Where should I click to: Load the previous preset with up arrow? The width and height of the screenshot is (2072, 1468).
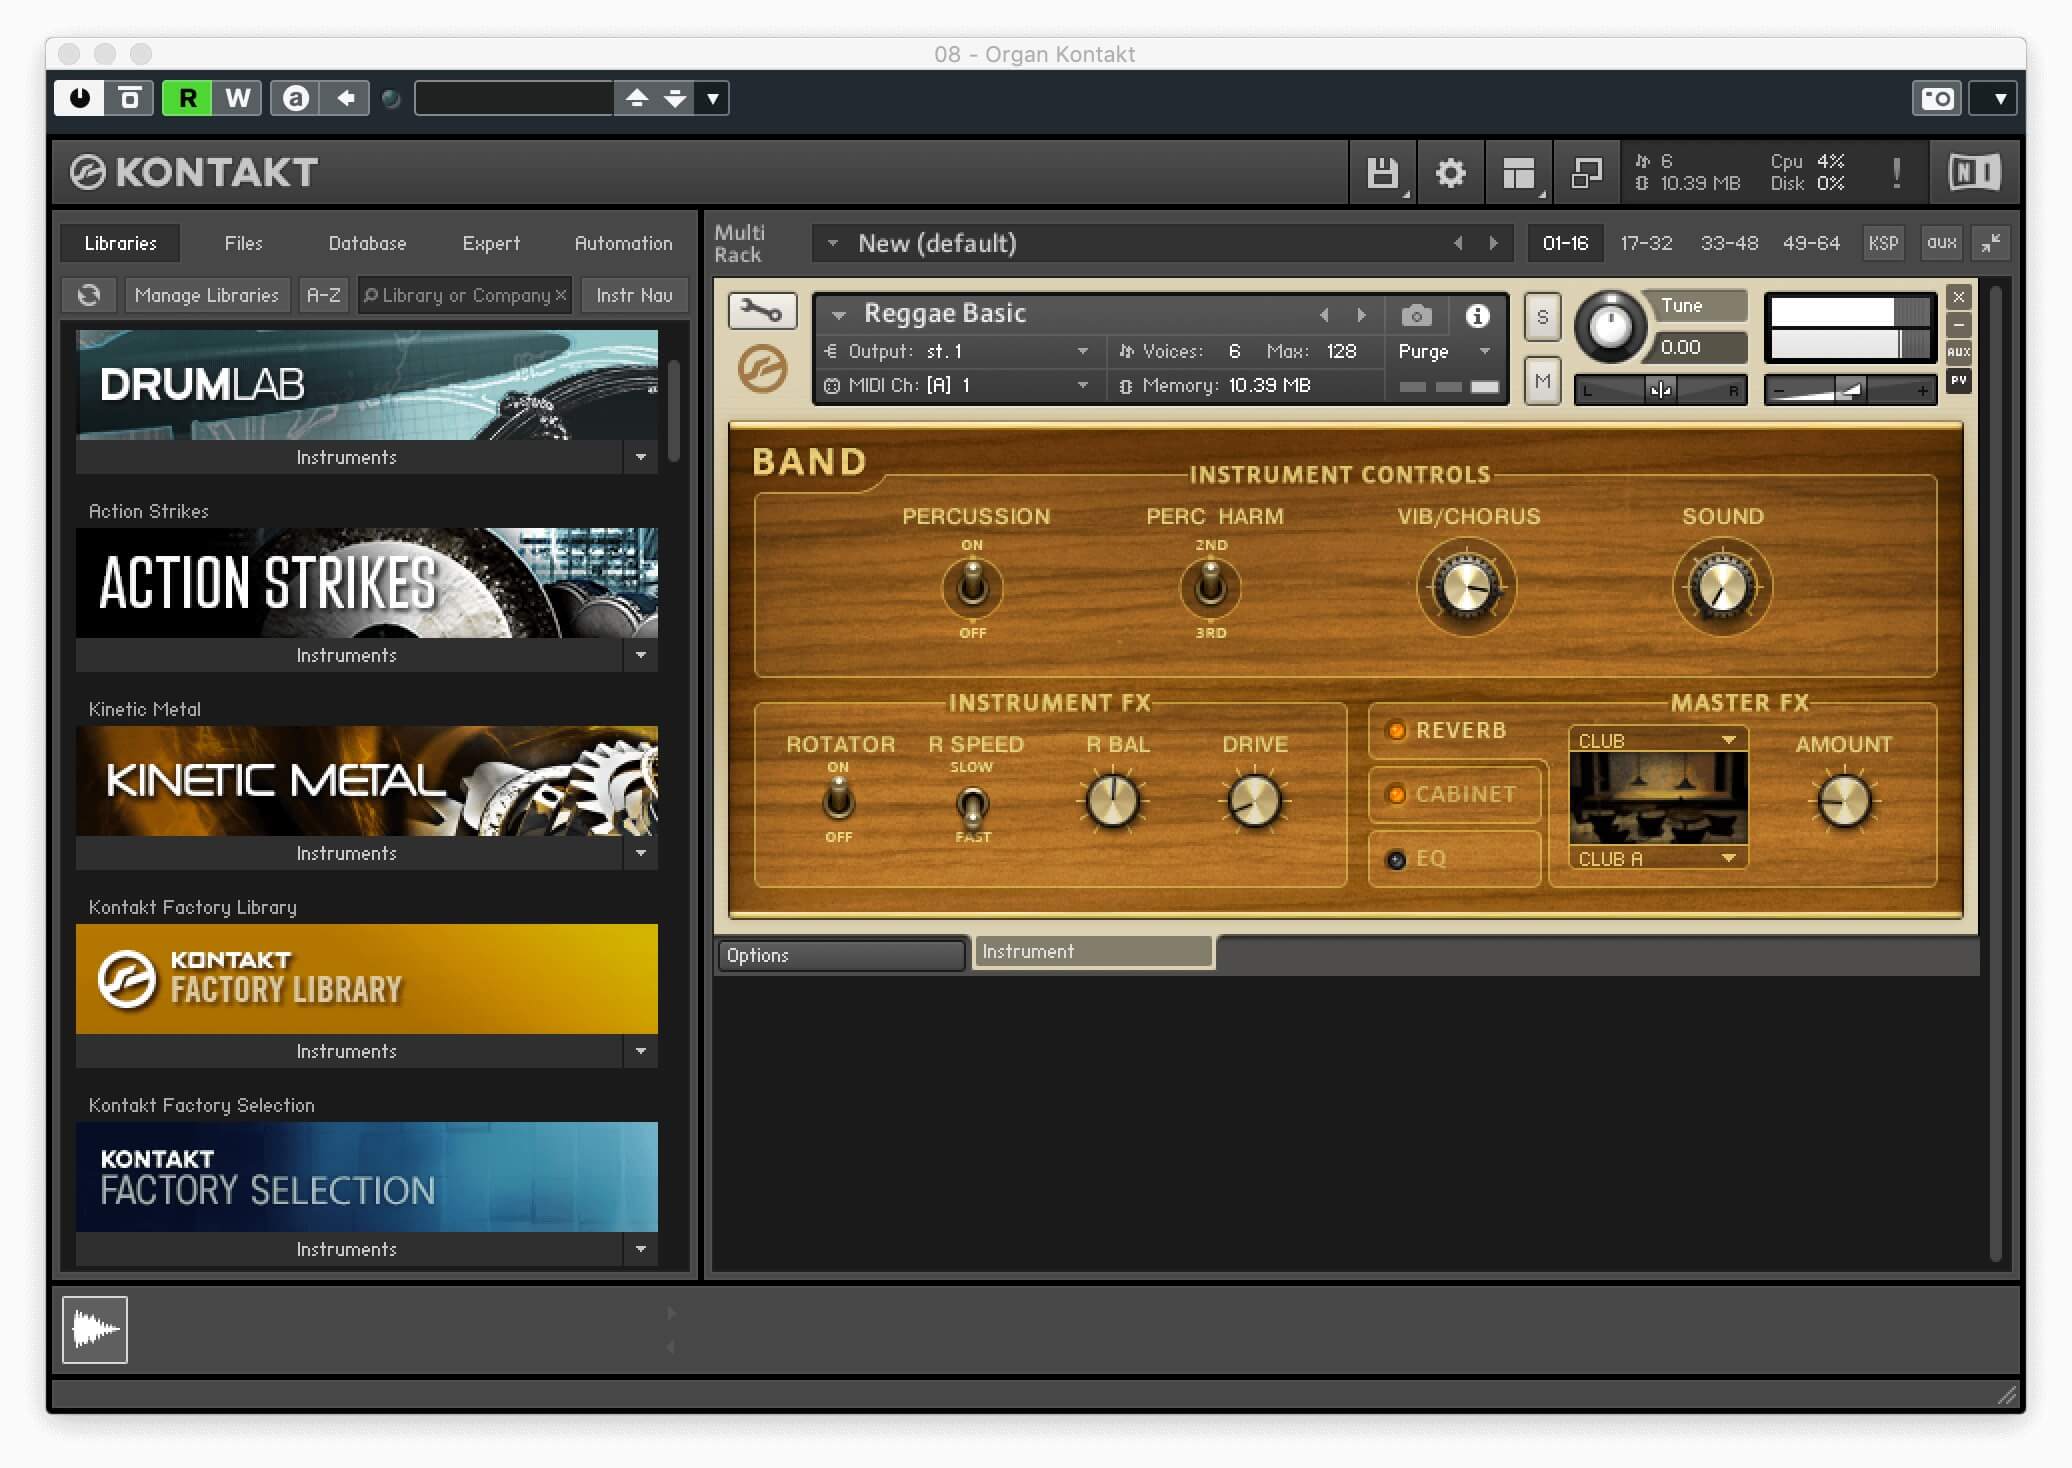click(637, 98)
